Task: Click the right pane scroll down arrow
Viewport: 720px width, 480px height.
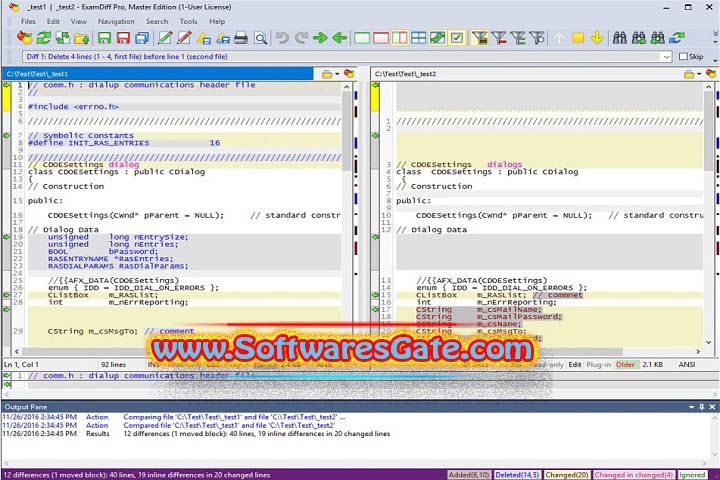Action: pyautogui.click(x=709, y=342)
